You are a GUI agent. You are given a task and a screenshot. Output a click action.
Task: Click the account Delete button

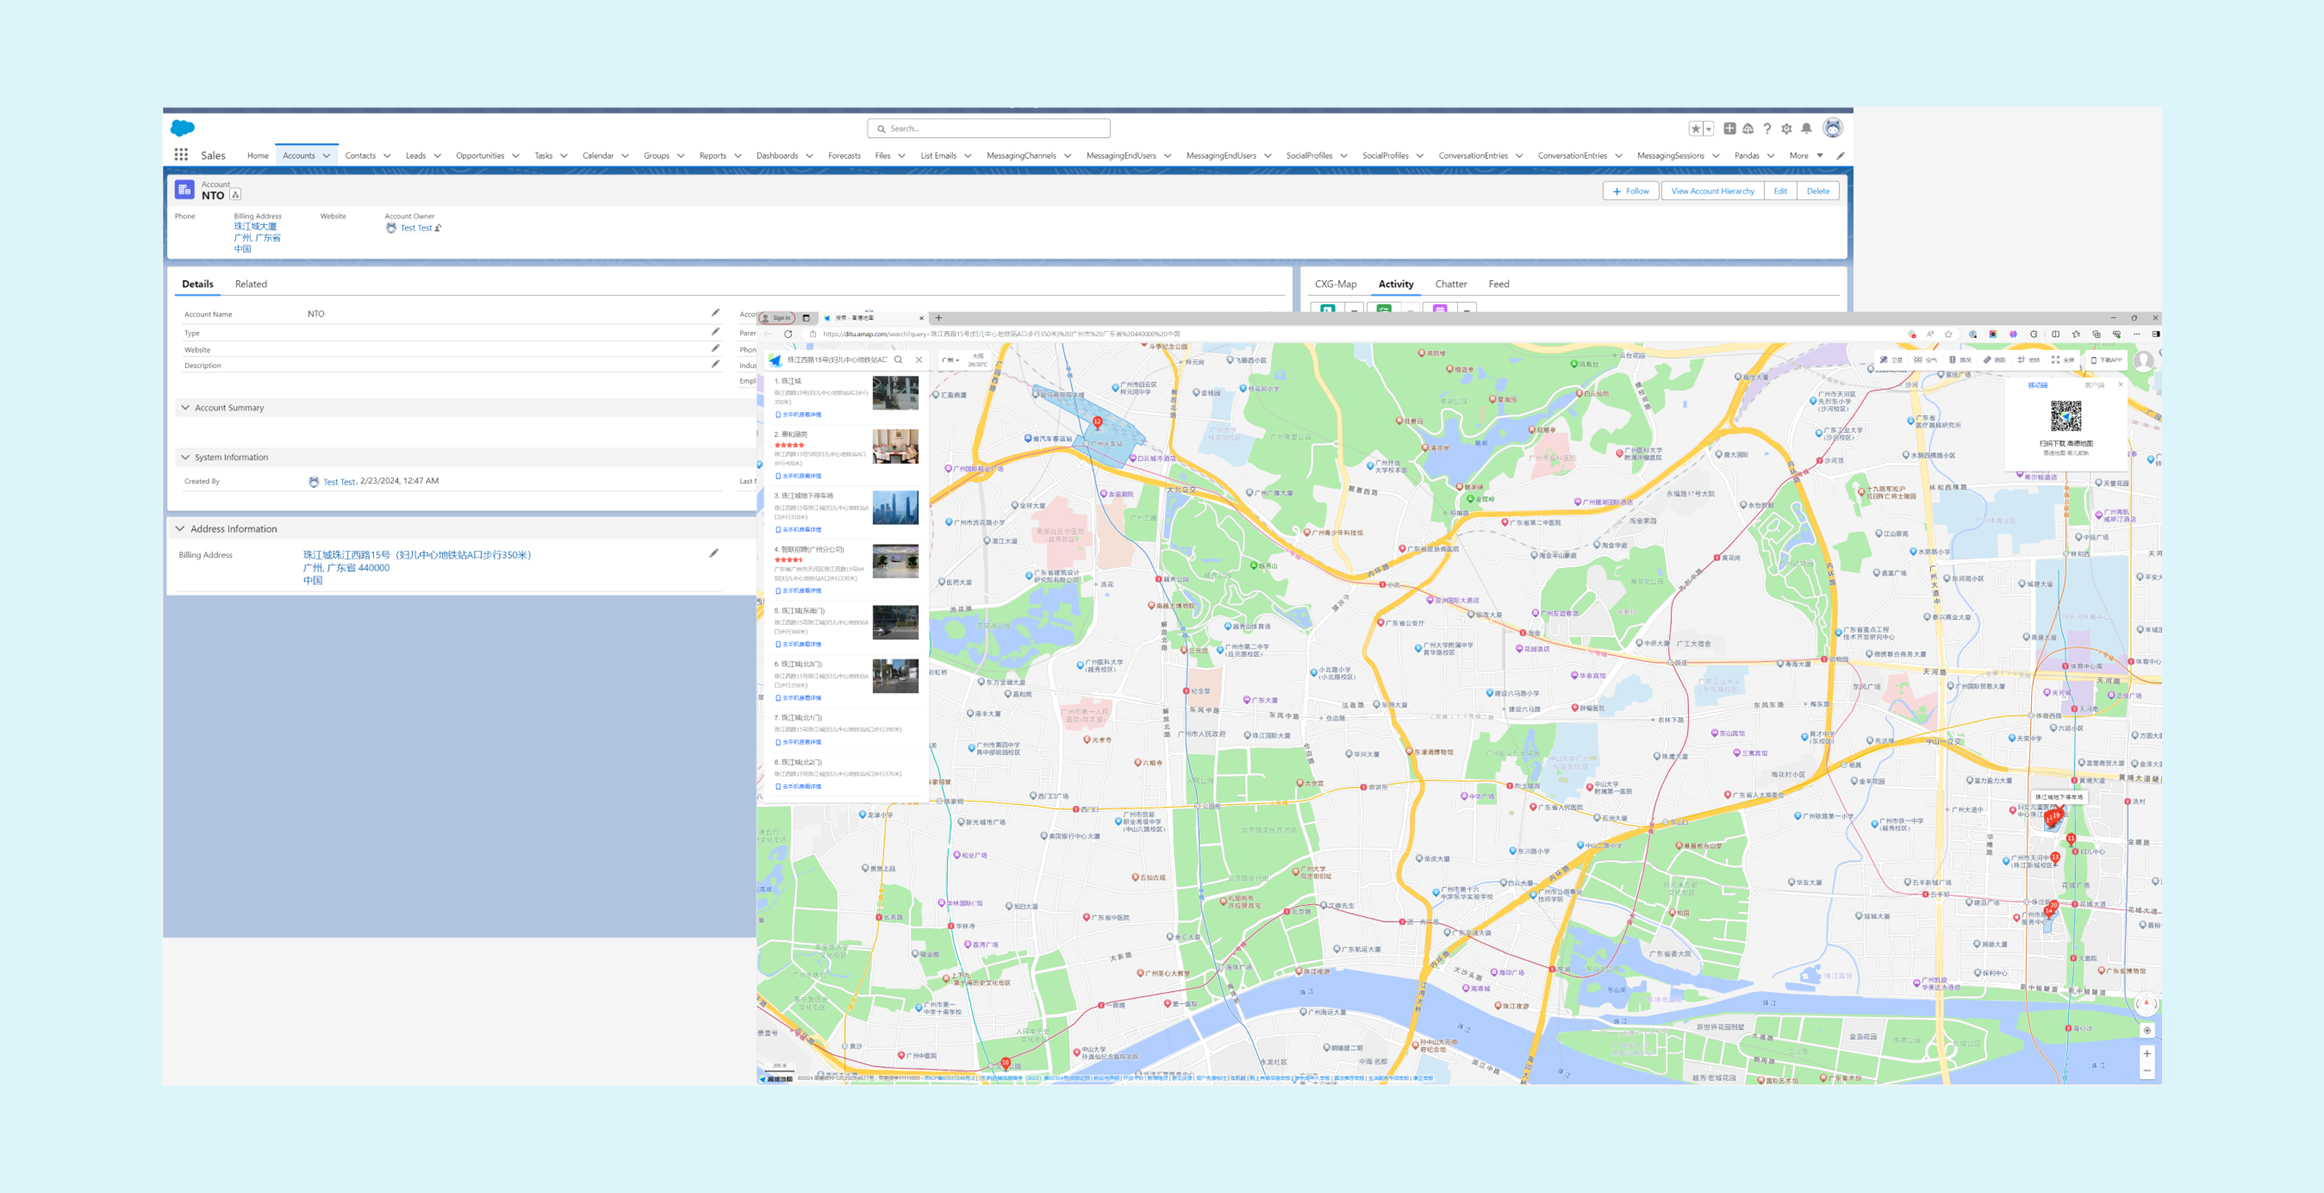point(1817,191)
